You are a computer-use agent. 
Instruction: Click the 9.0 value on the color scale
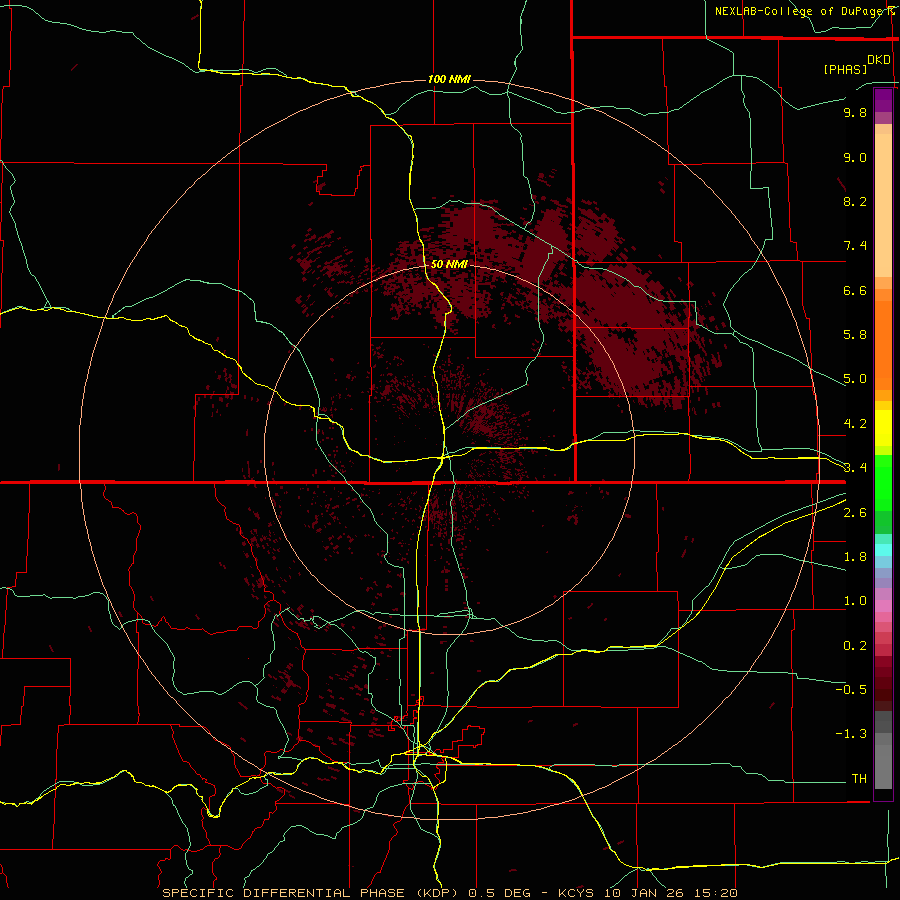click(855, 157)
